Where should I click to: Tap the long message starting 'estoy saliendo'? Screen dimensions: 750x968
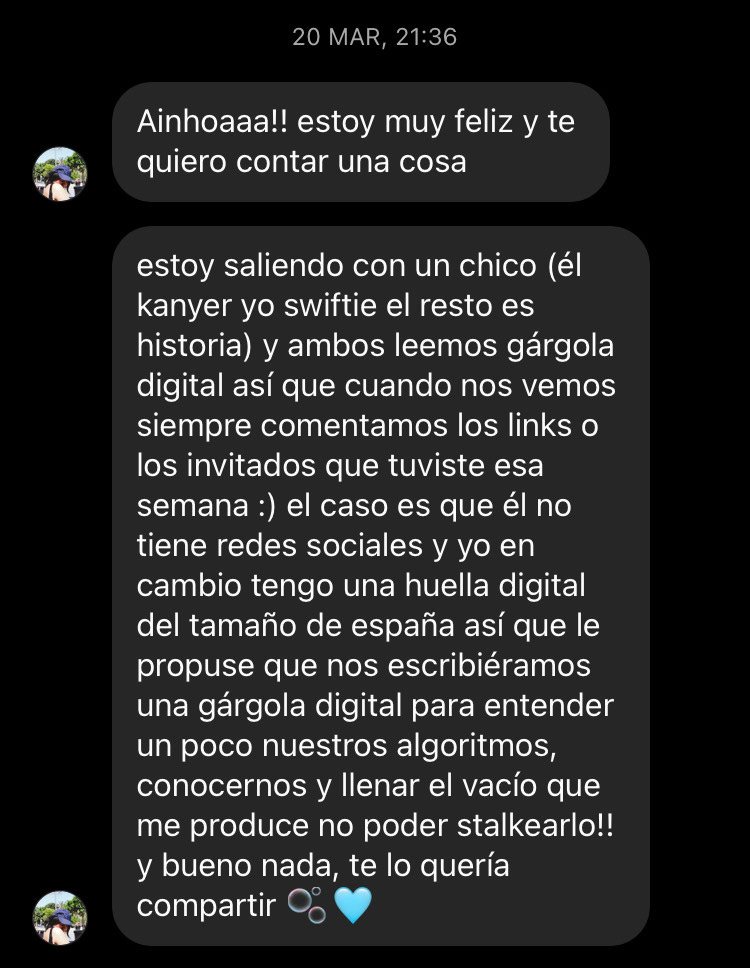coord(381,586)
